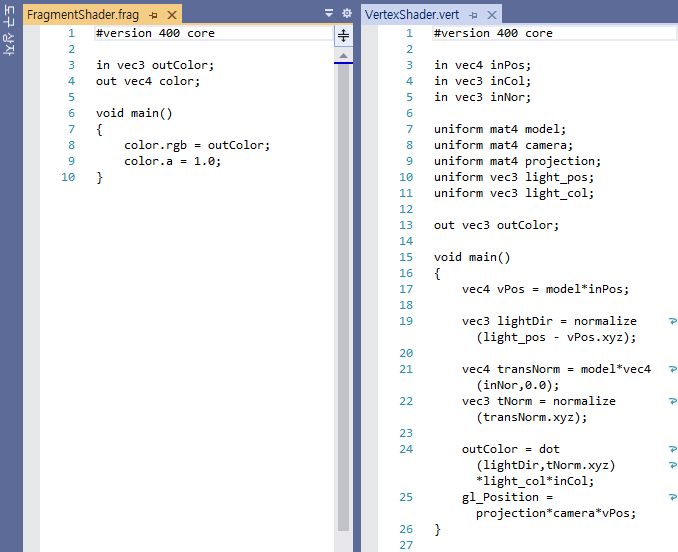Click line number 27 in vertex shader
678x552 pixels.
pos(406,545)
